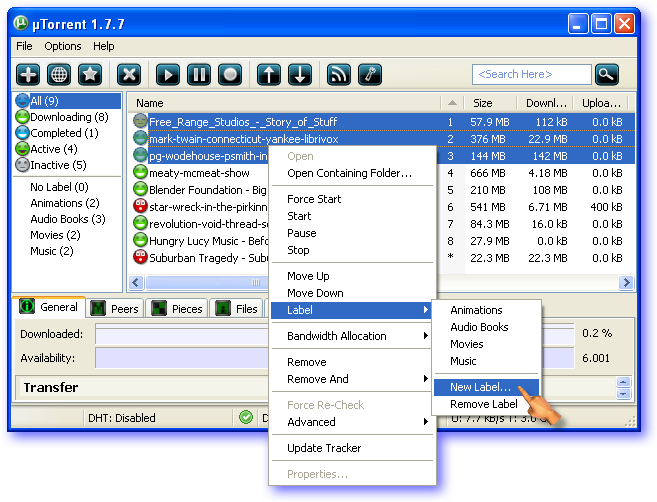Click the Add Torrent plus icon
The height and width of the screenshot is (502, 657).
pyautogui.click(x=28, y=74)
